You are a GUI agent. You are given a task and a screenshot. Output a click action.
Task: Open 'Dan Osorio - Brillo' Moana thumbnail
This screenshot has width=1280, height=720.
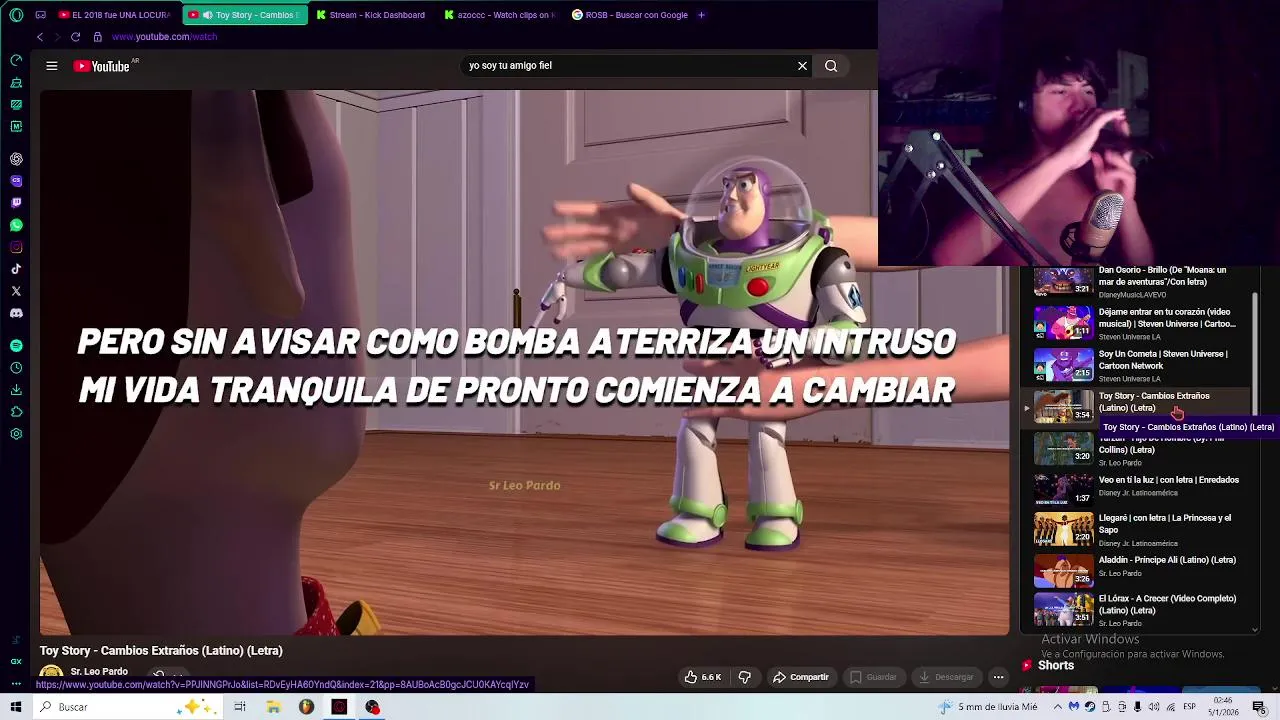pos(1063,281)
